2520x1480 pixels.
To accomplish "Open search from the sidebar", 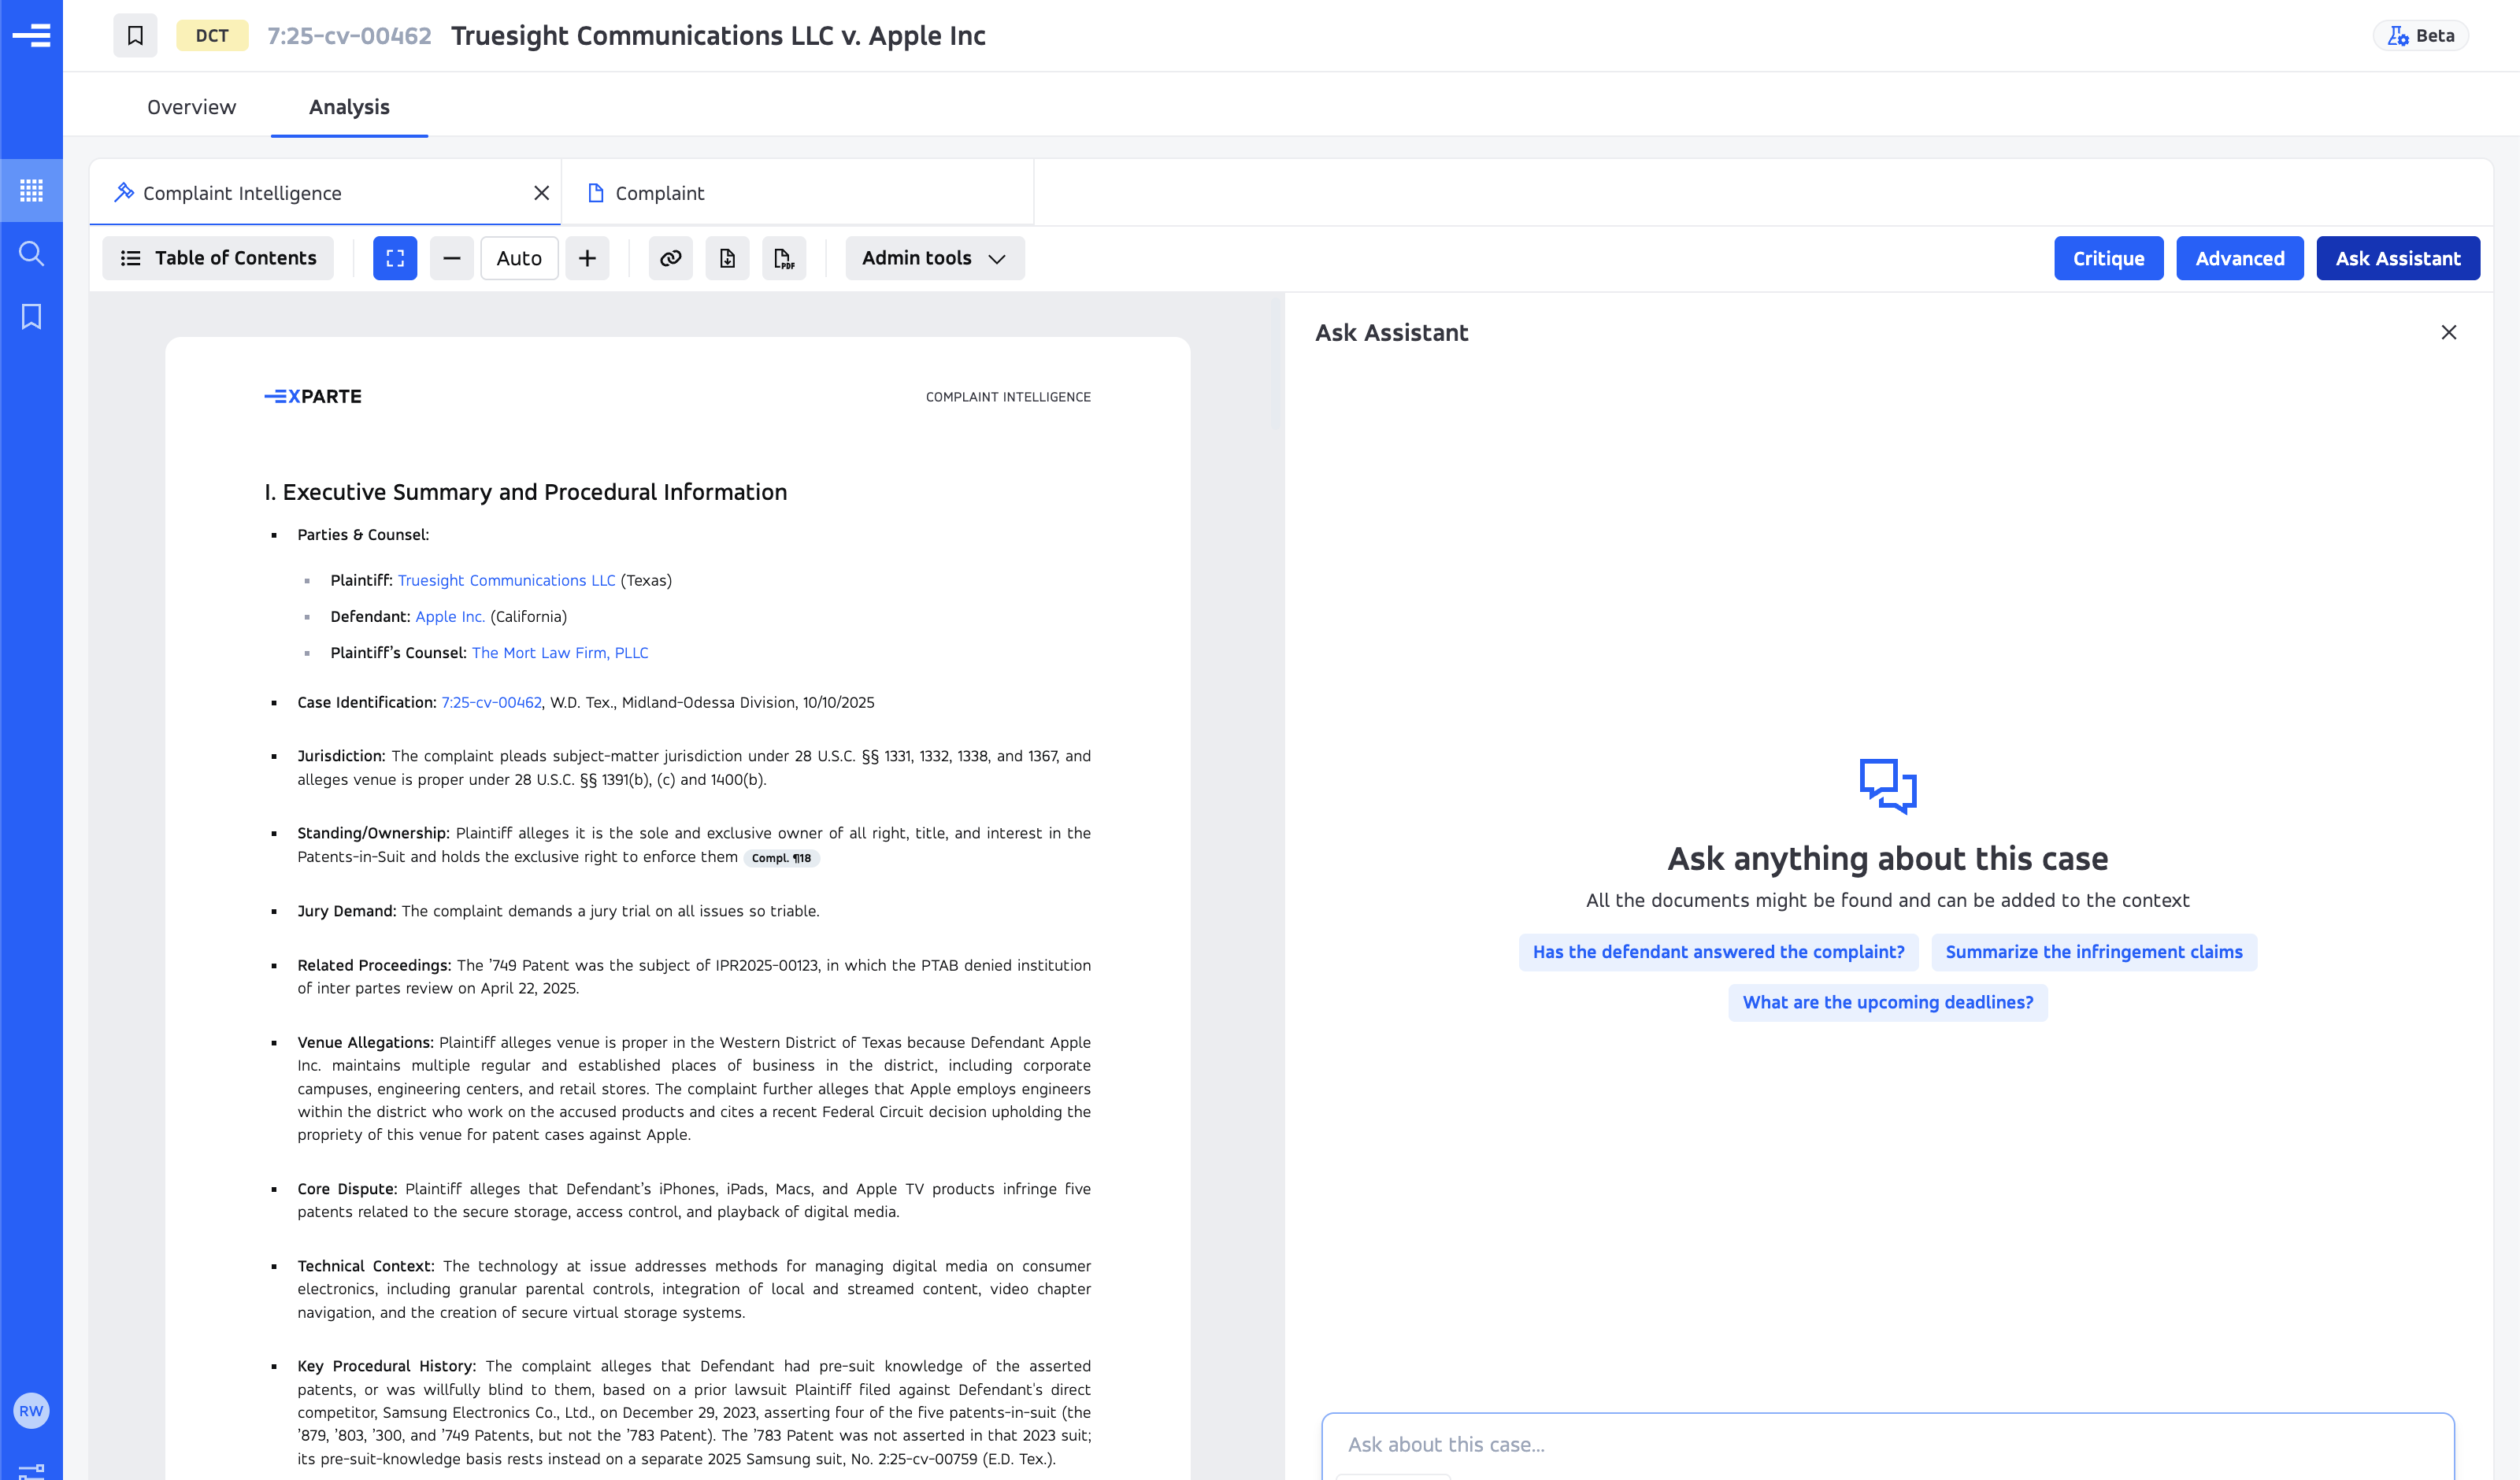I will pyautogui.click(x=31, y=253).
